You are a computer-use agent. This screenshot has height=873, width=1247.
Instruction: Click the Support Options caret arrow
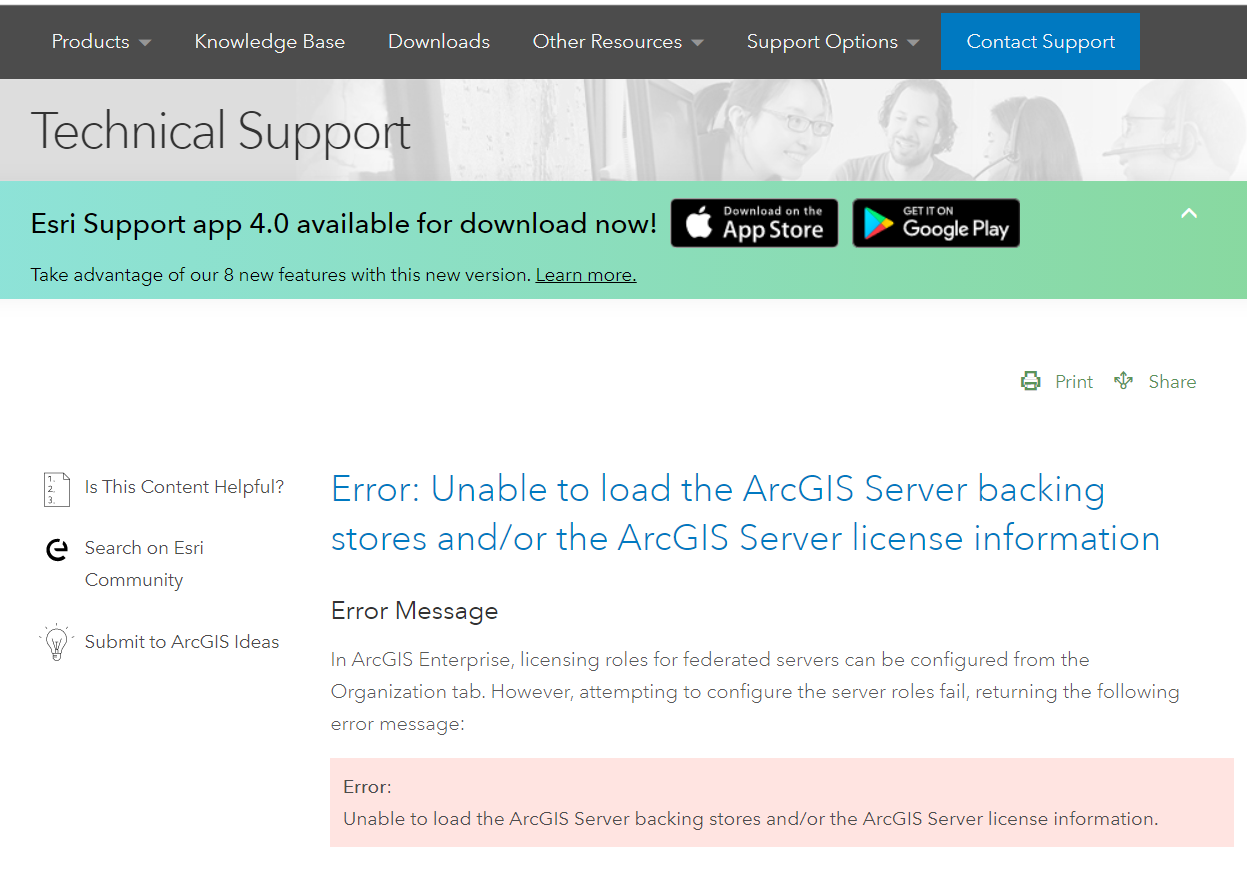click(x=913, y=43)
